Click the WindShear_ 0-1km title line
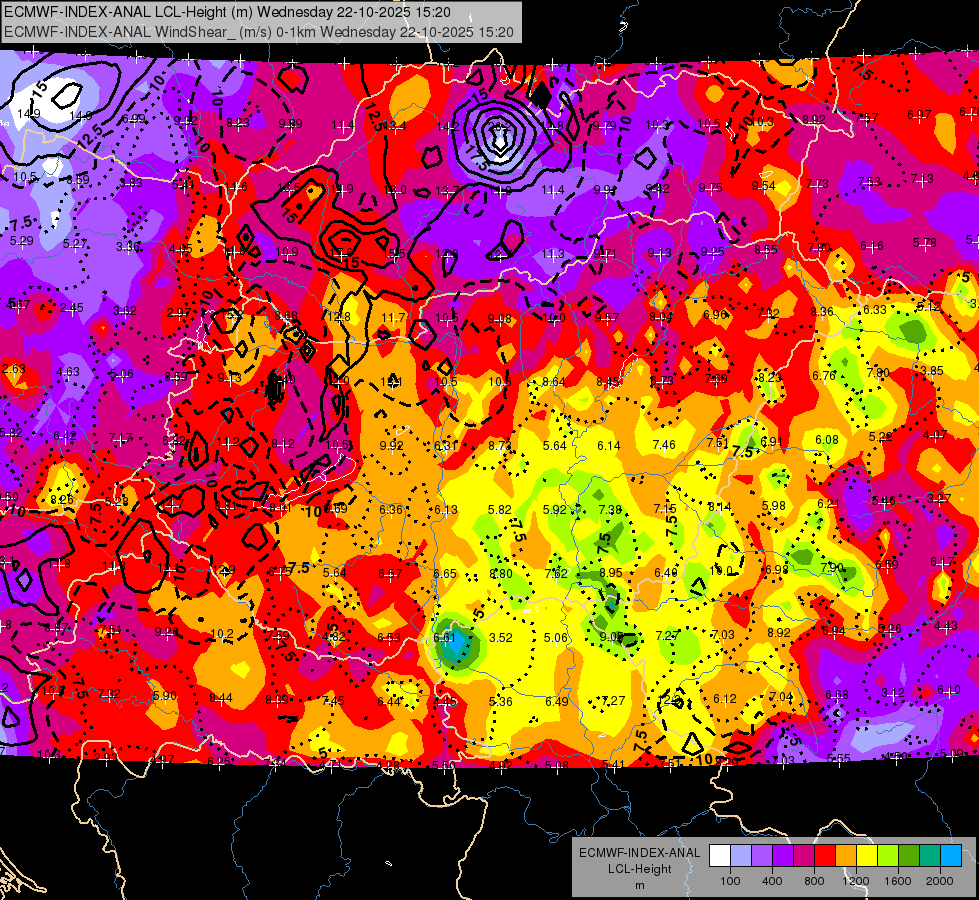Image resolution: width=979 pixels, height=900 pixels. tap(258, 32)
